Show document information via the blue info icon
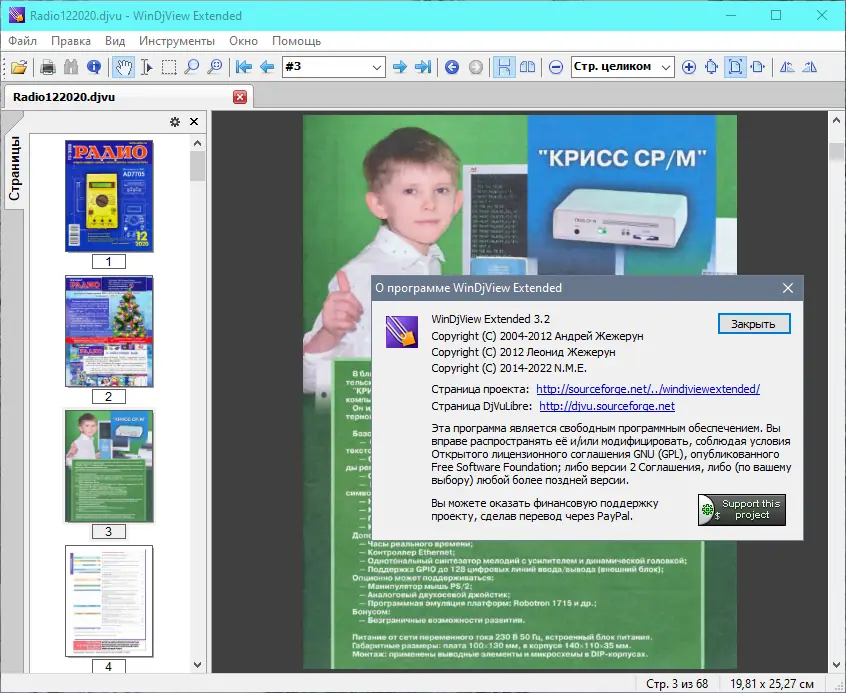The width and height of the screenshot is (846, 693). (x=94, y=67)
